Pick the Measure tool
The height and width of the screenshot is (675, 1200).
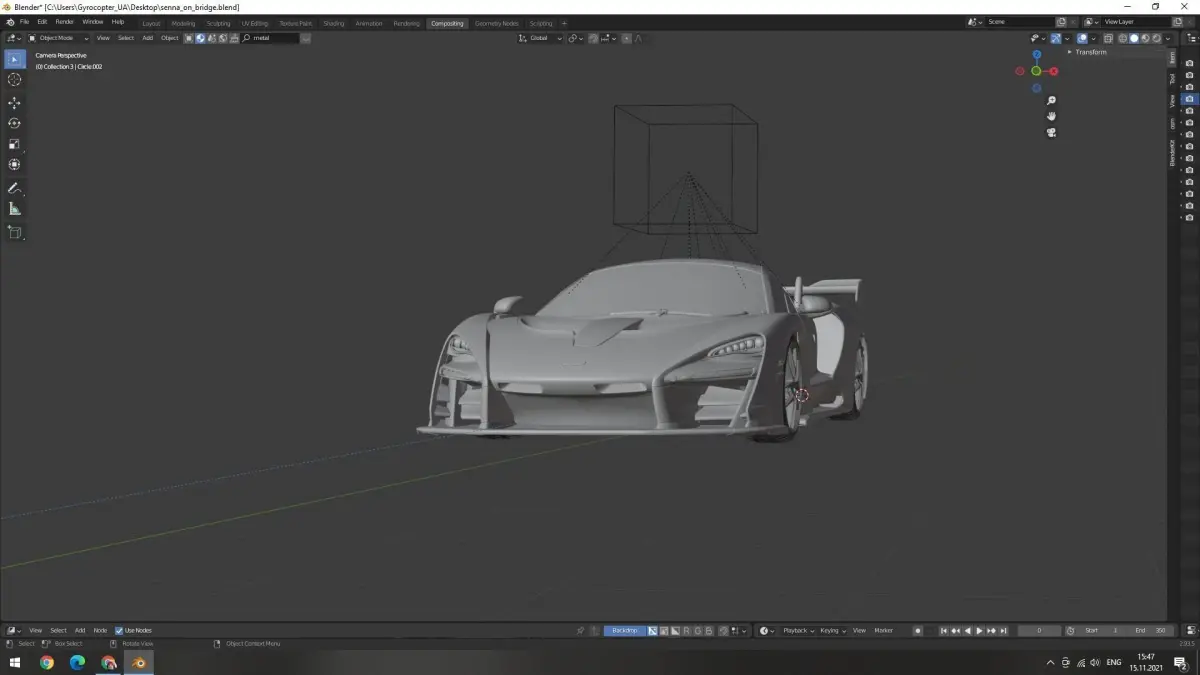point(14,209)
